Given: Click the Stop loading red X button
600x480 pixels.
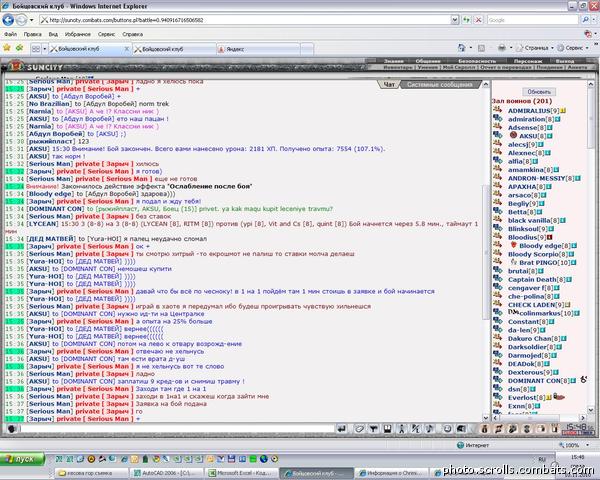Looking at the screenshot, I should (x=478, y=20).
